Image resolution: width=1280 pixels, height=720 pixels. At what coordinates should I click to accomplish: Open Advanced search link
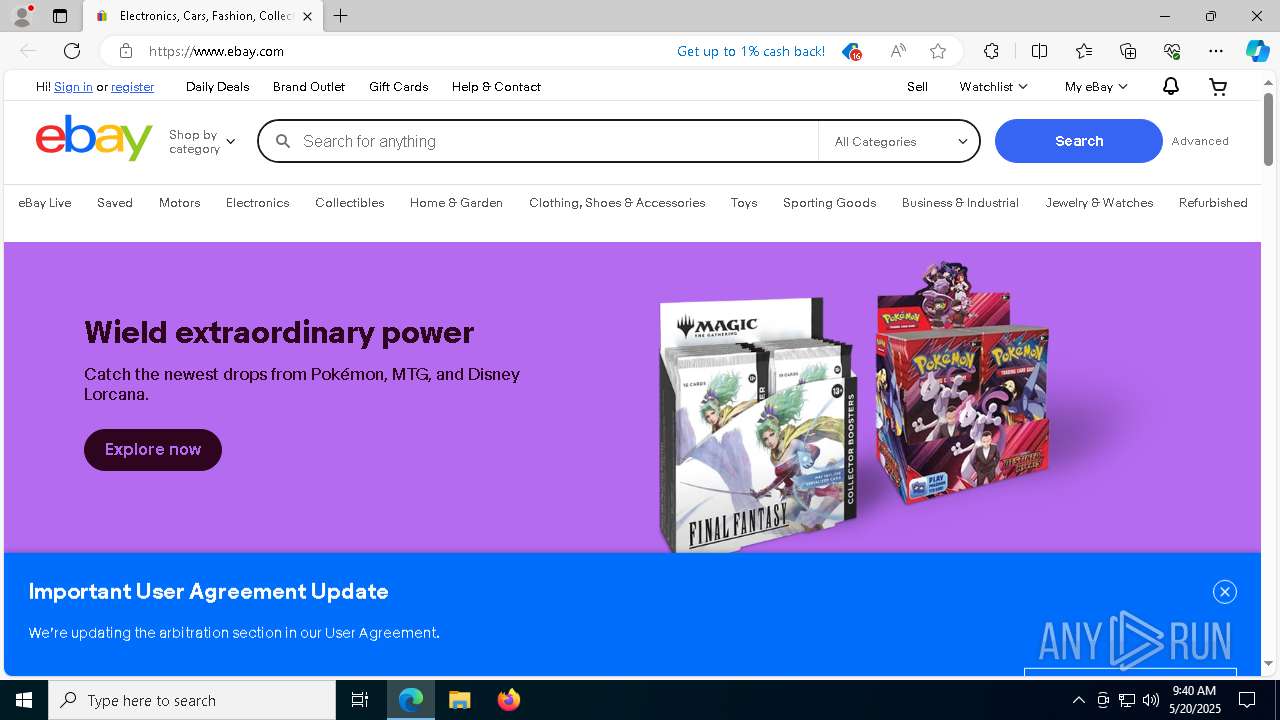pyautogui.click(x=1200, y=141)
